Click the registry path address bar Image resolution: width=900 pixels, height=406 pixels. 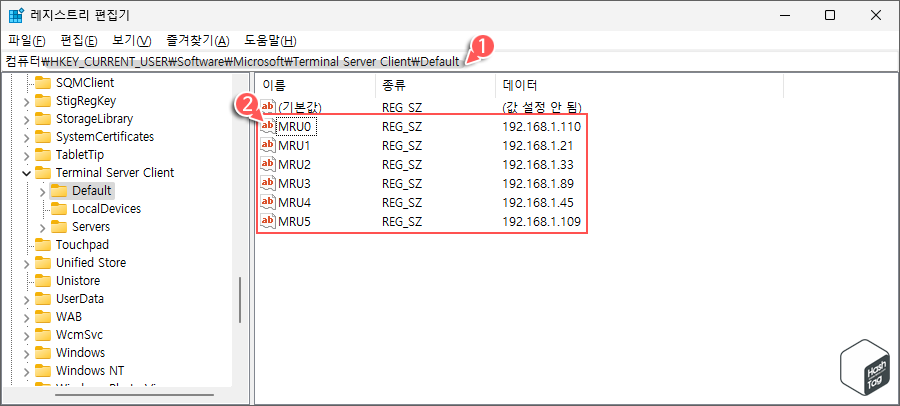pyautogui.click(x=449, y=61)
